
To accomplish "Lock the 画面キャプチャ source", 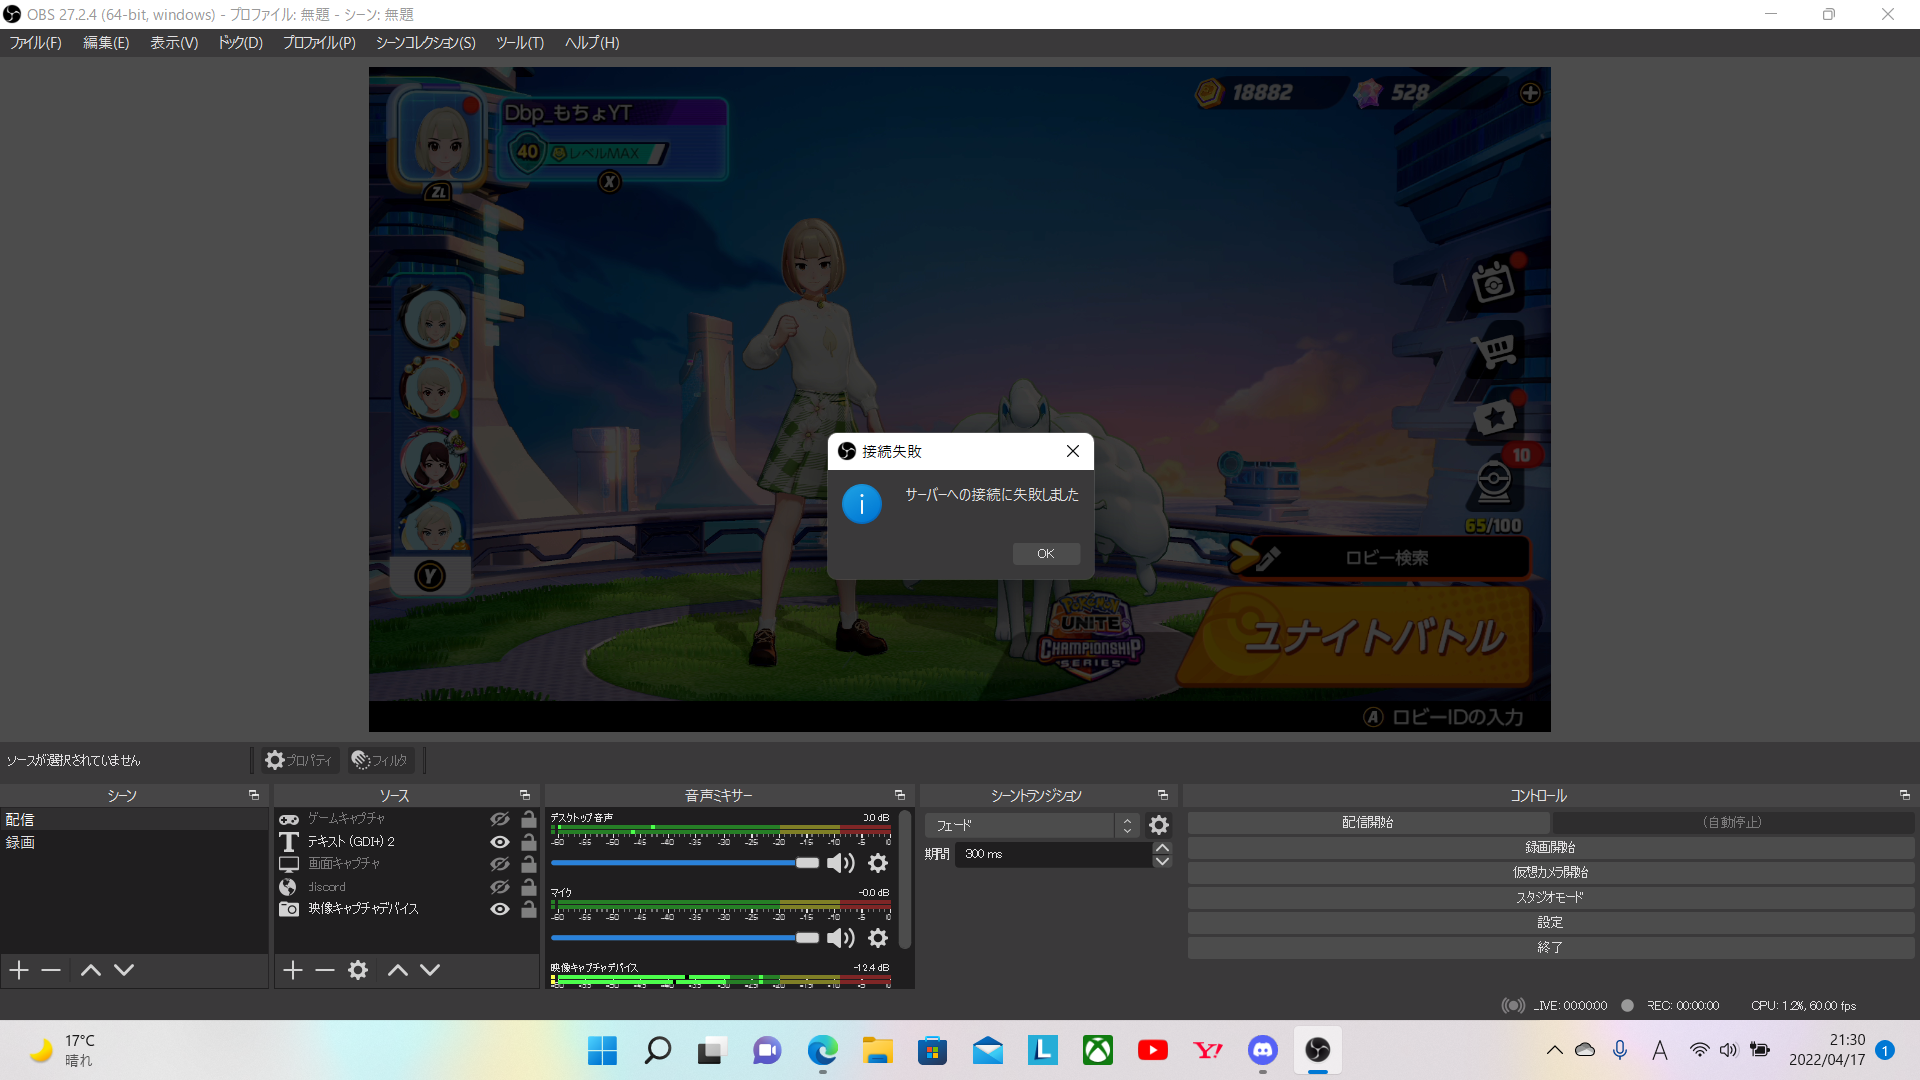I will tap(529, 864).
